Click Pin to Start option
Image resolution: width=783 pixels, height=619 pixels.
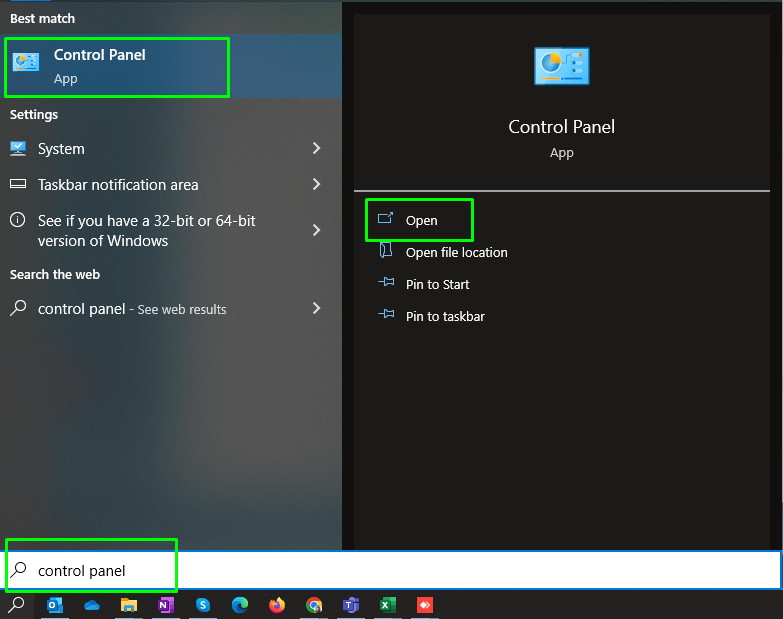437,284
